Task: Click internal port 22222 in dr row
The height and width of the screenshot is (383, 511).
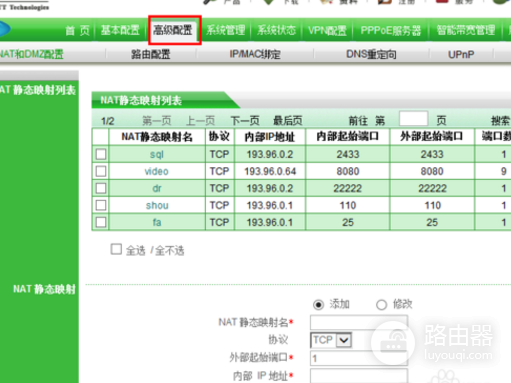Action: (x=348, y=188)
